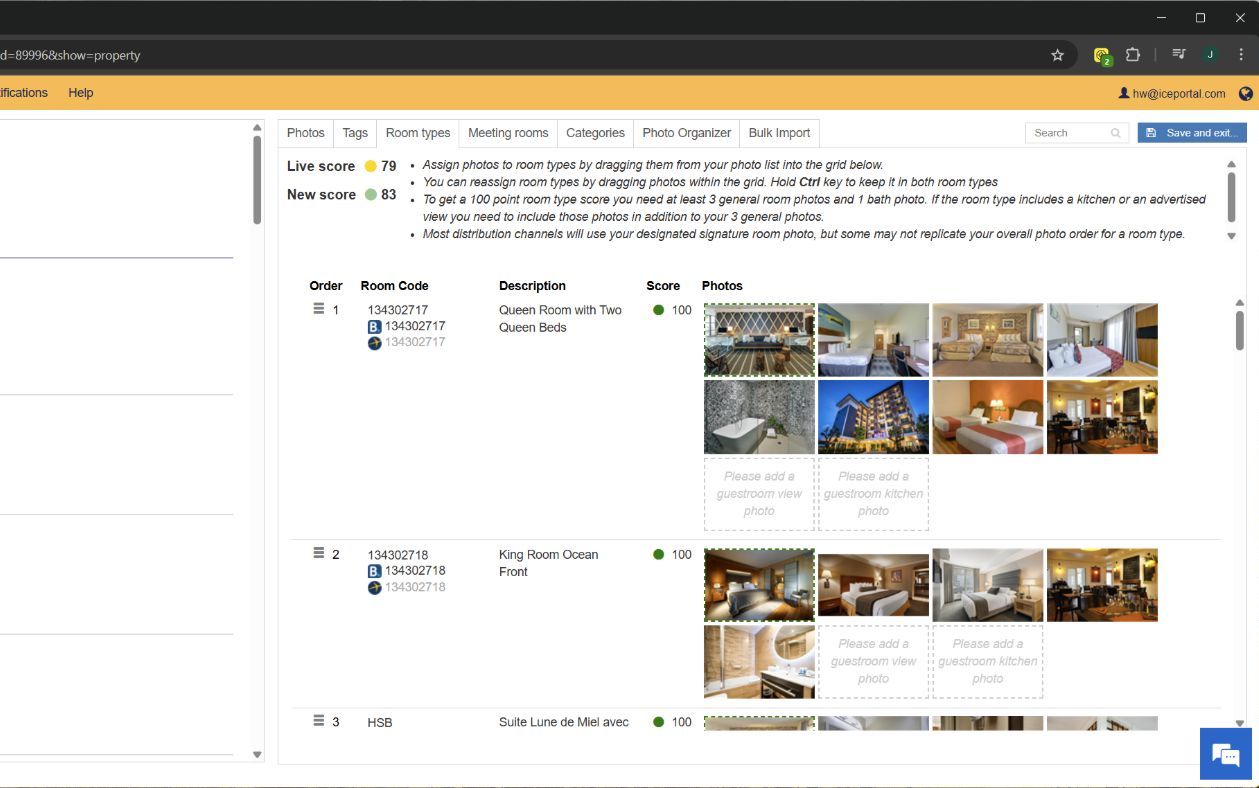This screenshot has height=788, width=1259.
Task: Click the green score dot for Queen Room
Action: (x=658, y=310)
